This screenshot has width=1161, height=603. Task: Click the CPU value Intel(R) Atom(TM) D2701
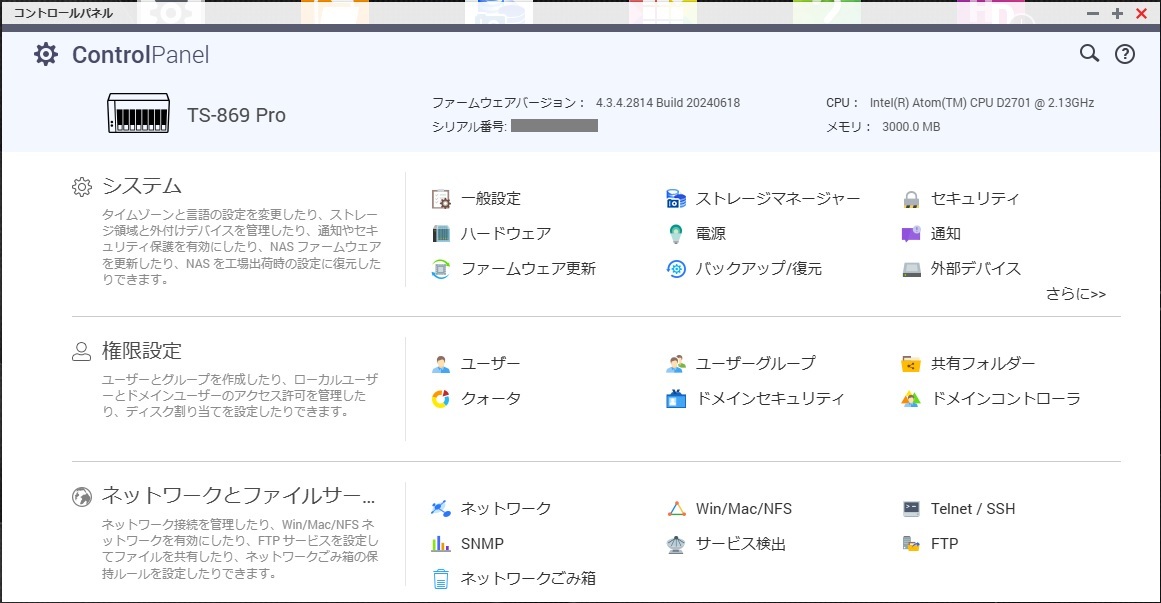pyautogui.click(x=982, y=103)
